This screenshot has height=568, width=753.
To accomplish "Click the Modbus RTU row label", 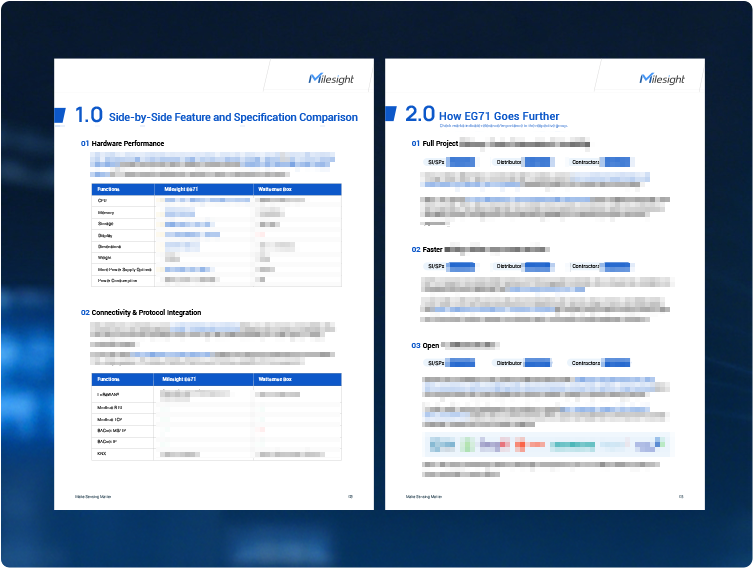I will (110, 408).
